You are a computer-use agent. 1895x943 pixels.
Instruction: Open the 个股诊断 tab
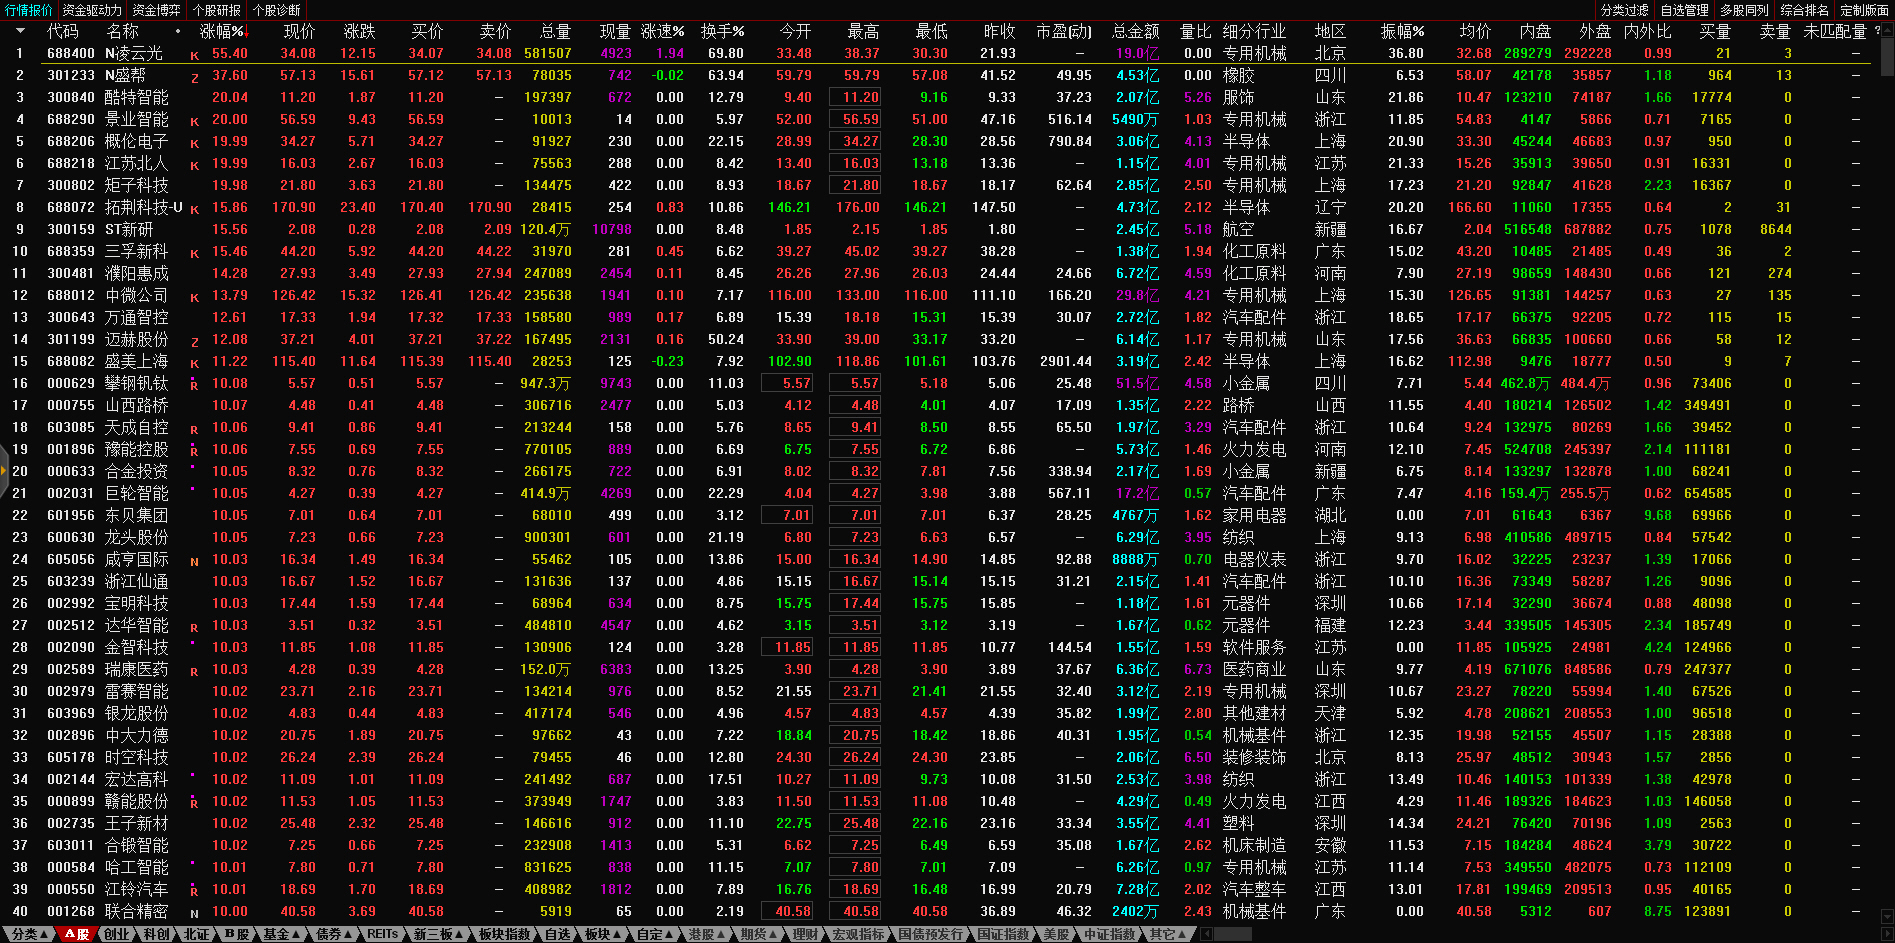277,10
